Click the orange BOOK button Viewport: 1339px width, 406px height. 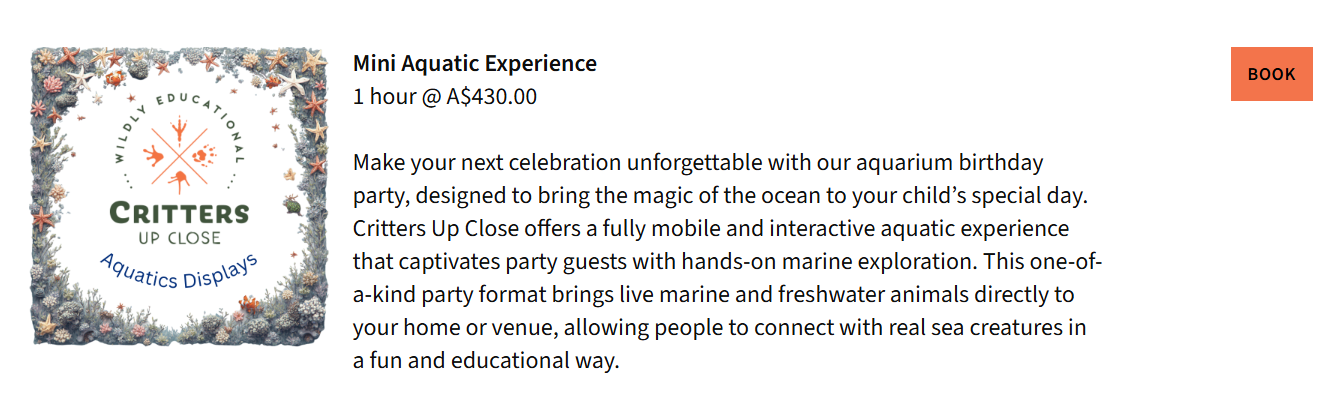pyautogui.click(x=1271, y=74)
